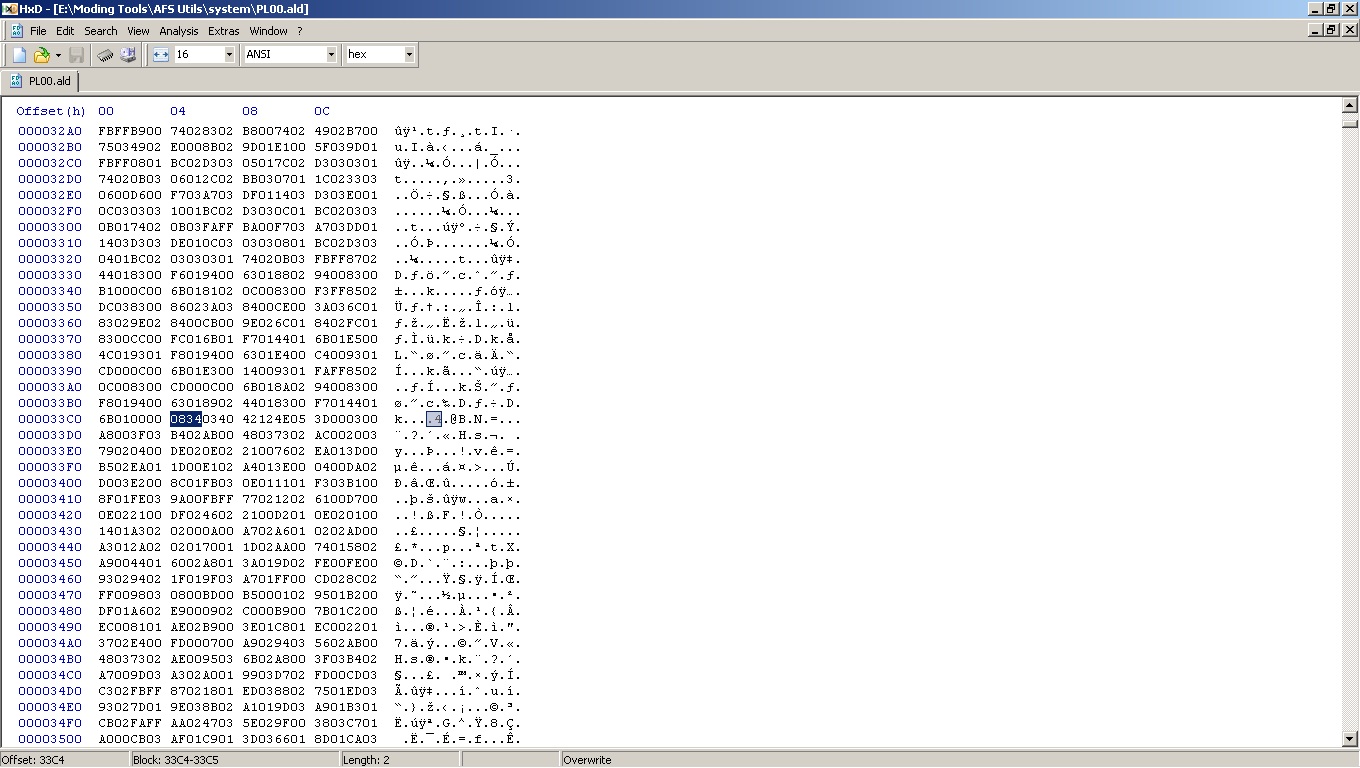Click the HxD document icon in the menu bar
Screen dimensions: 1360x768
coord(17,31)
